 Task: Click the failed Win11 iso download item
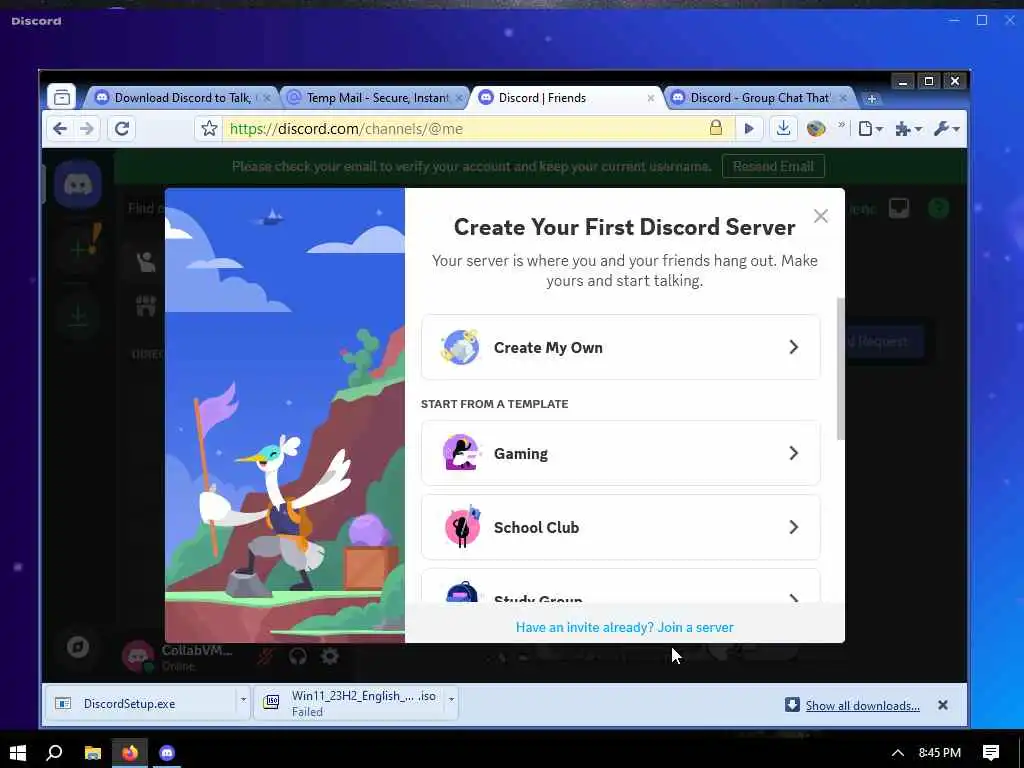[350, 703]
